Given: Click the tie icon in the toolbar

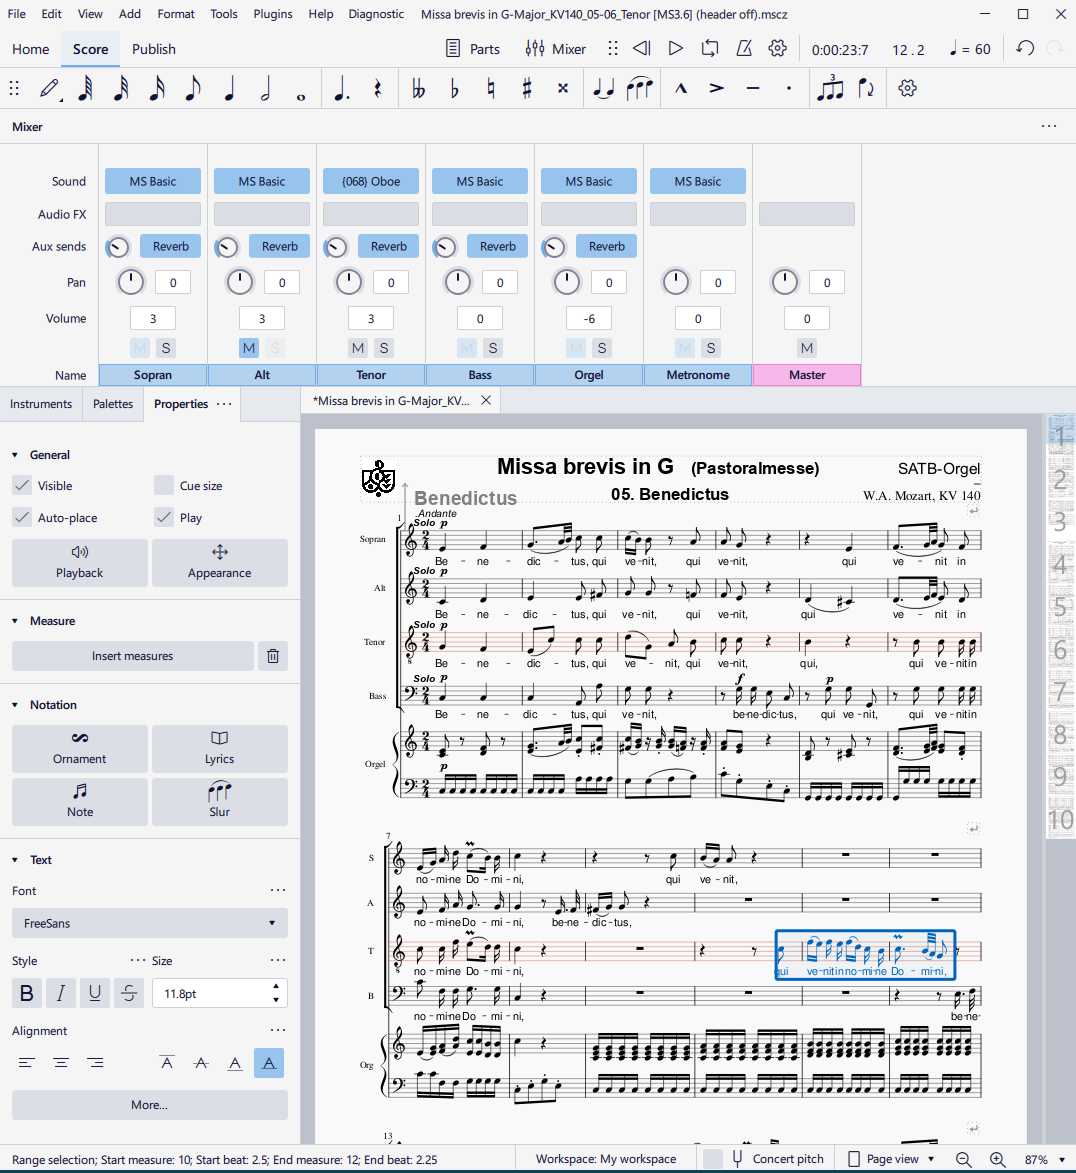Looking at the screenshot, I should click(x=604, y=88).
